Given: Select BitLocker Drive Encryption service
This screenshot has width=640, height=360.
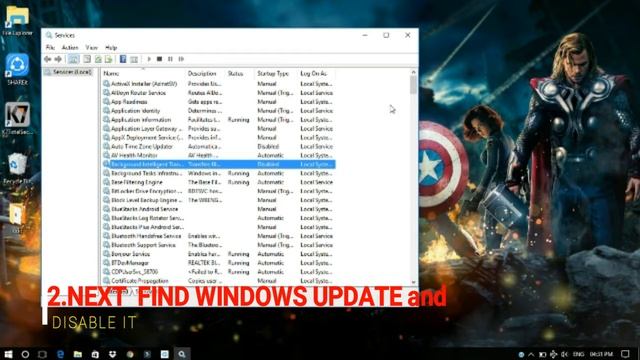Looking at the screenshot, I should point(218,191).
